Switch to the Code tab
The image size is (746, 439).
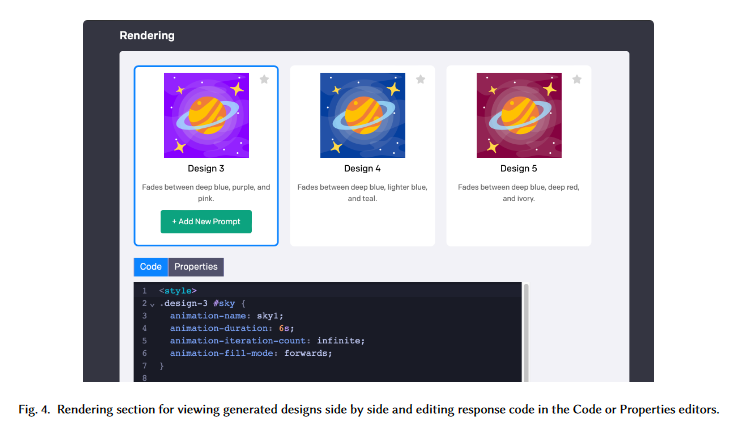point(150,267)
